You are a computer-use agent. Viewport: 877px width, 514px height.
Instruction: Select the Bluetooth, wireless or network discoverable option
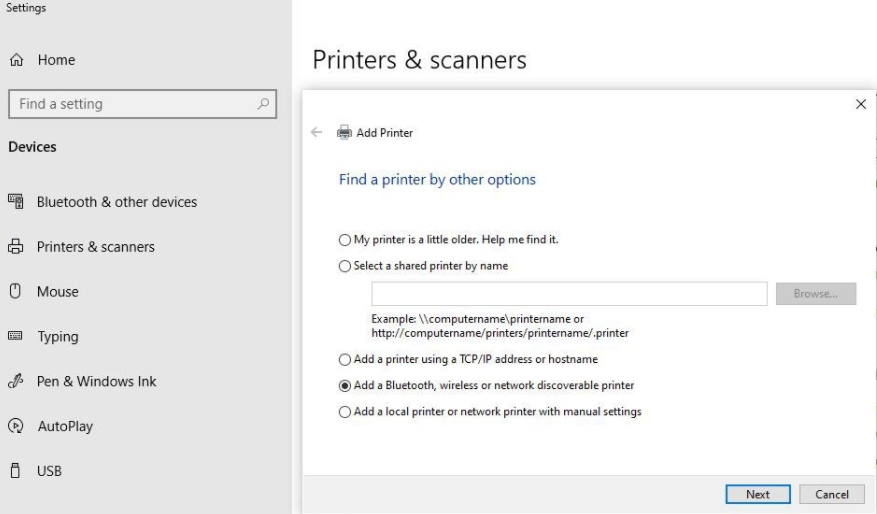[346, 385]
